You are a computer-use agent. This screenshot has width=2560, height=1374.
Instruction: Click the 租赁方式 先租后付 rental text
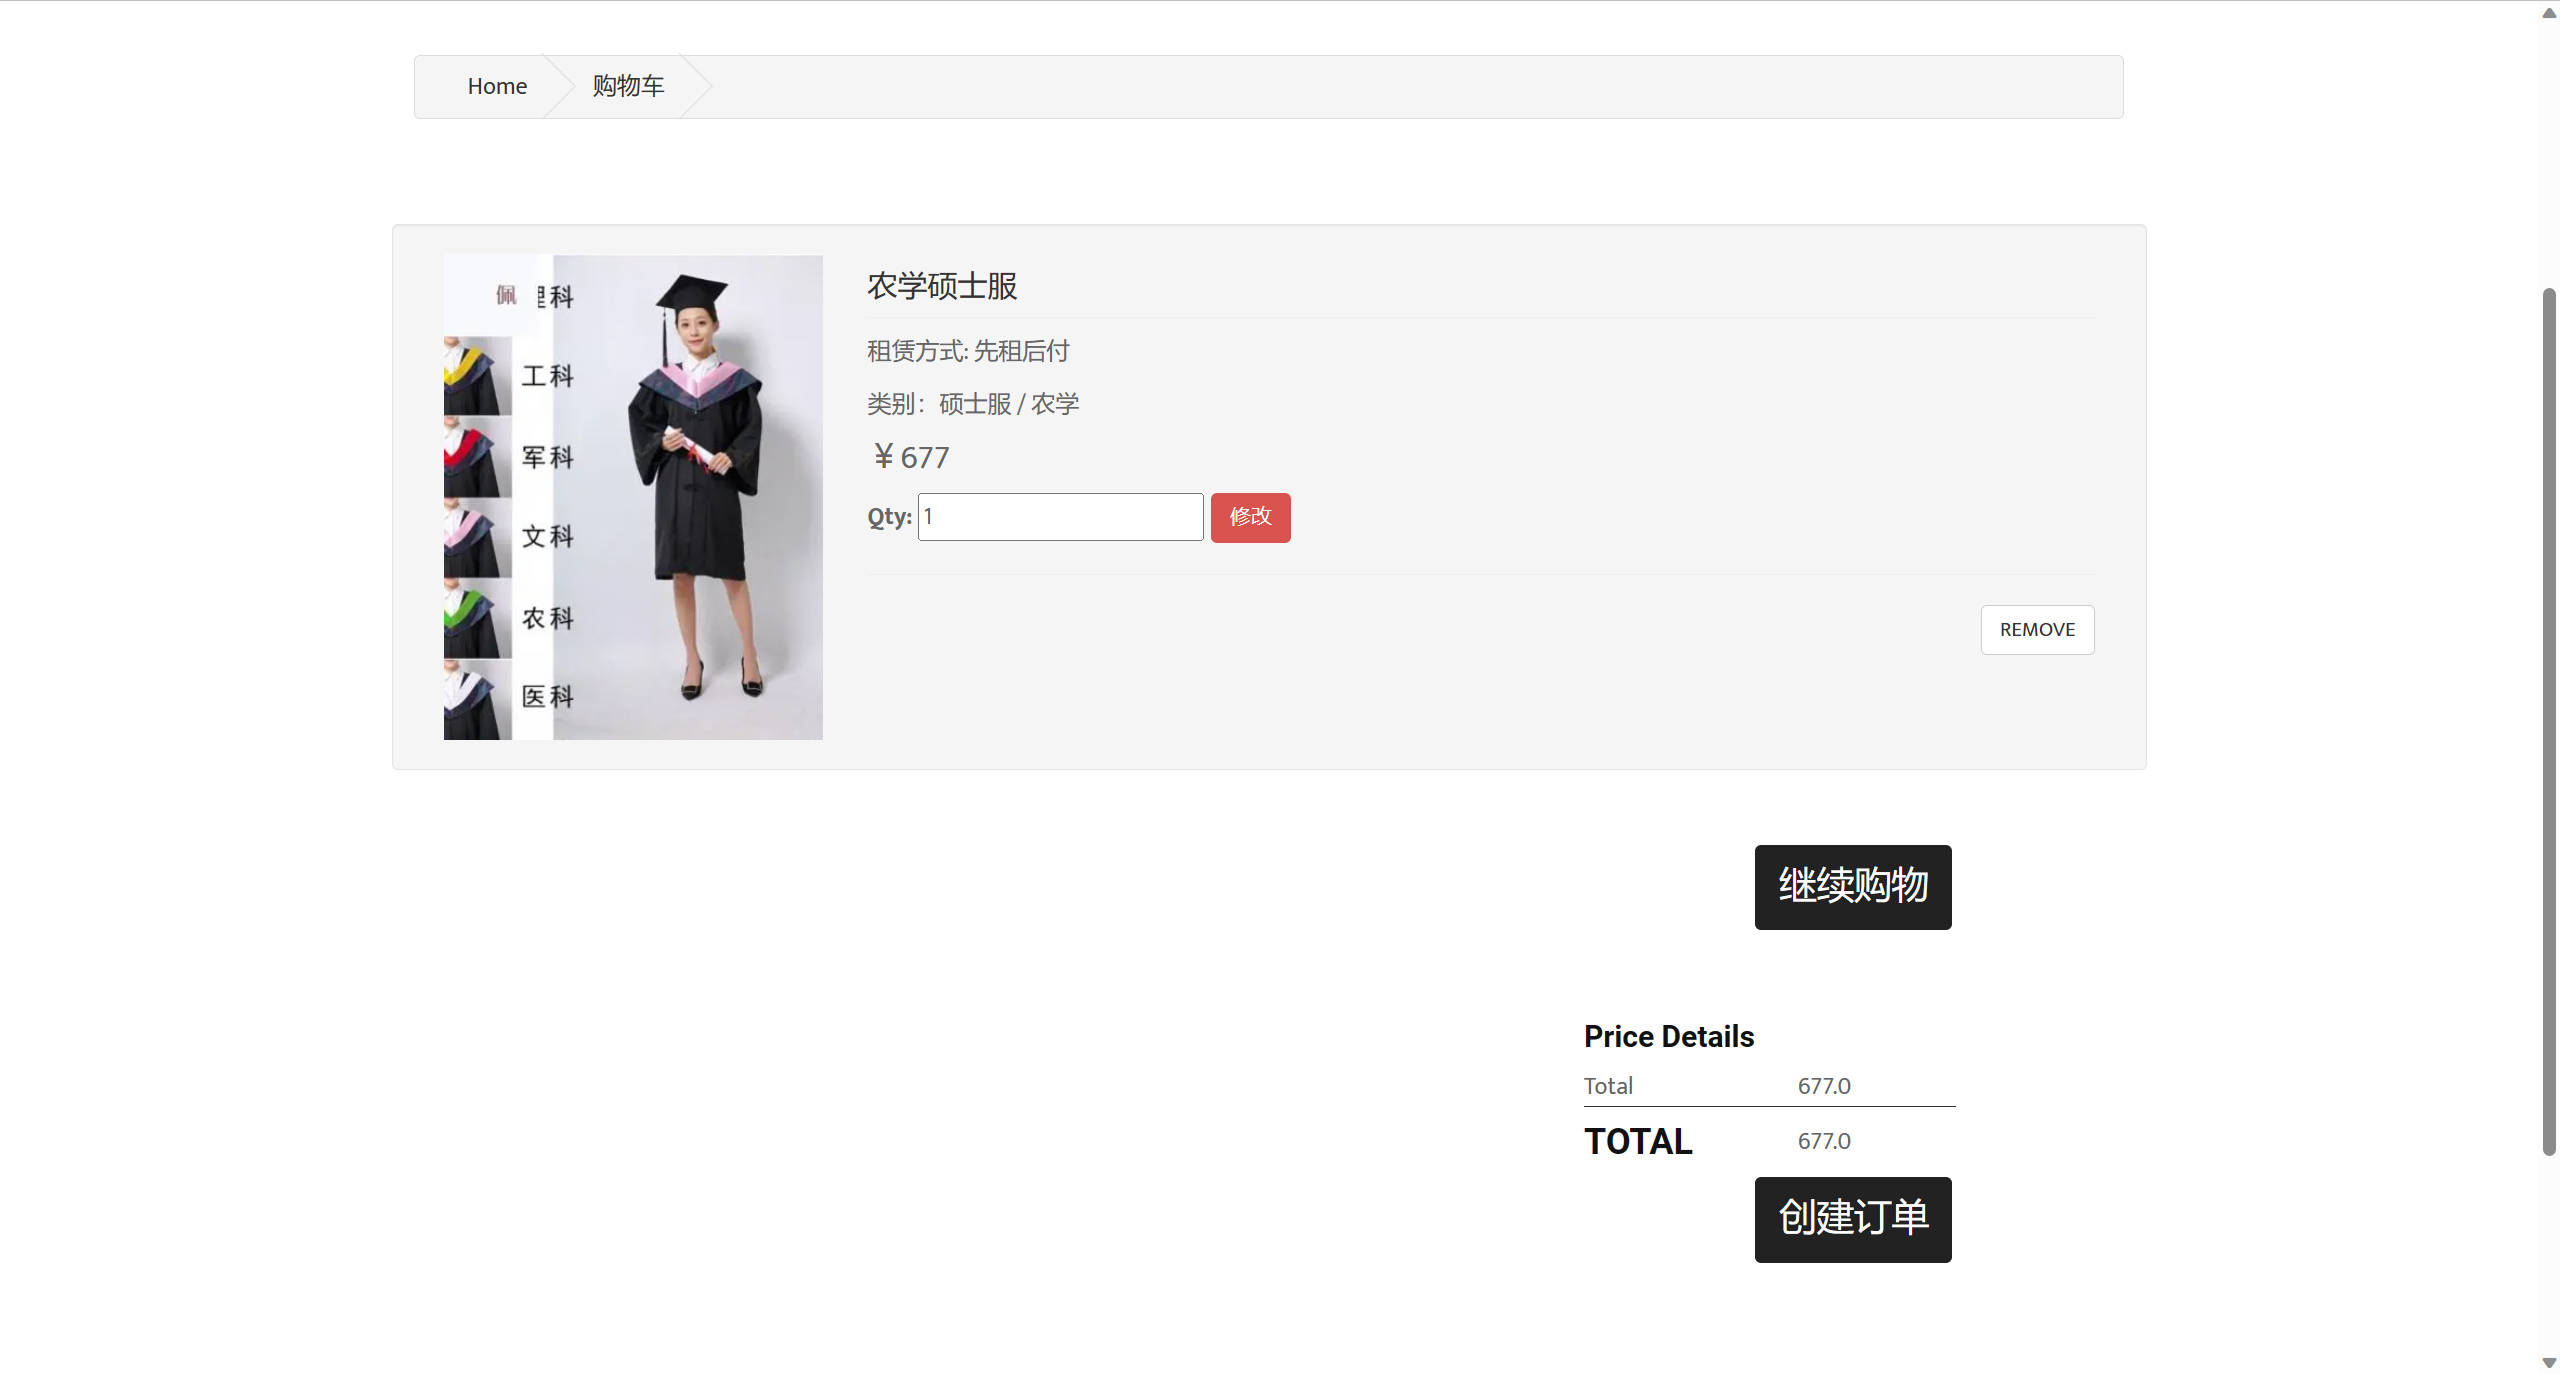(x=967, y=351)
